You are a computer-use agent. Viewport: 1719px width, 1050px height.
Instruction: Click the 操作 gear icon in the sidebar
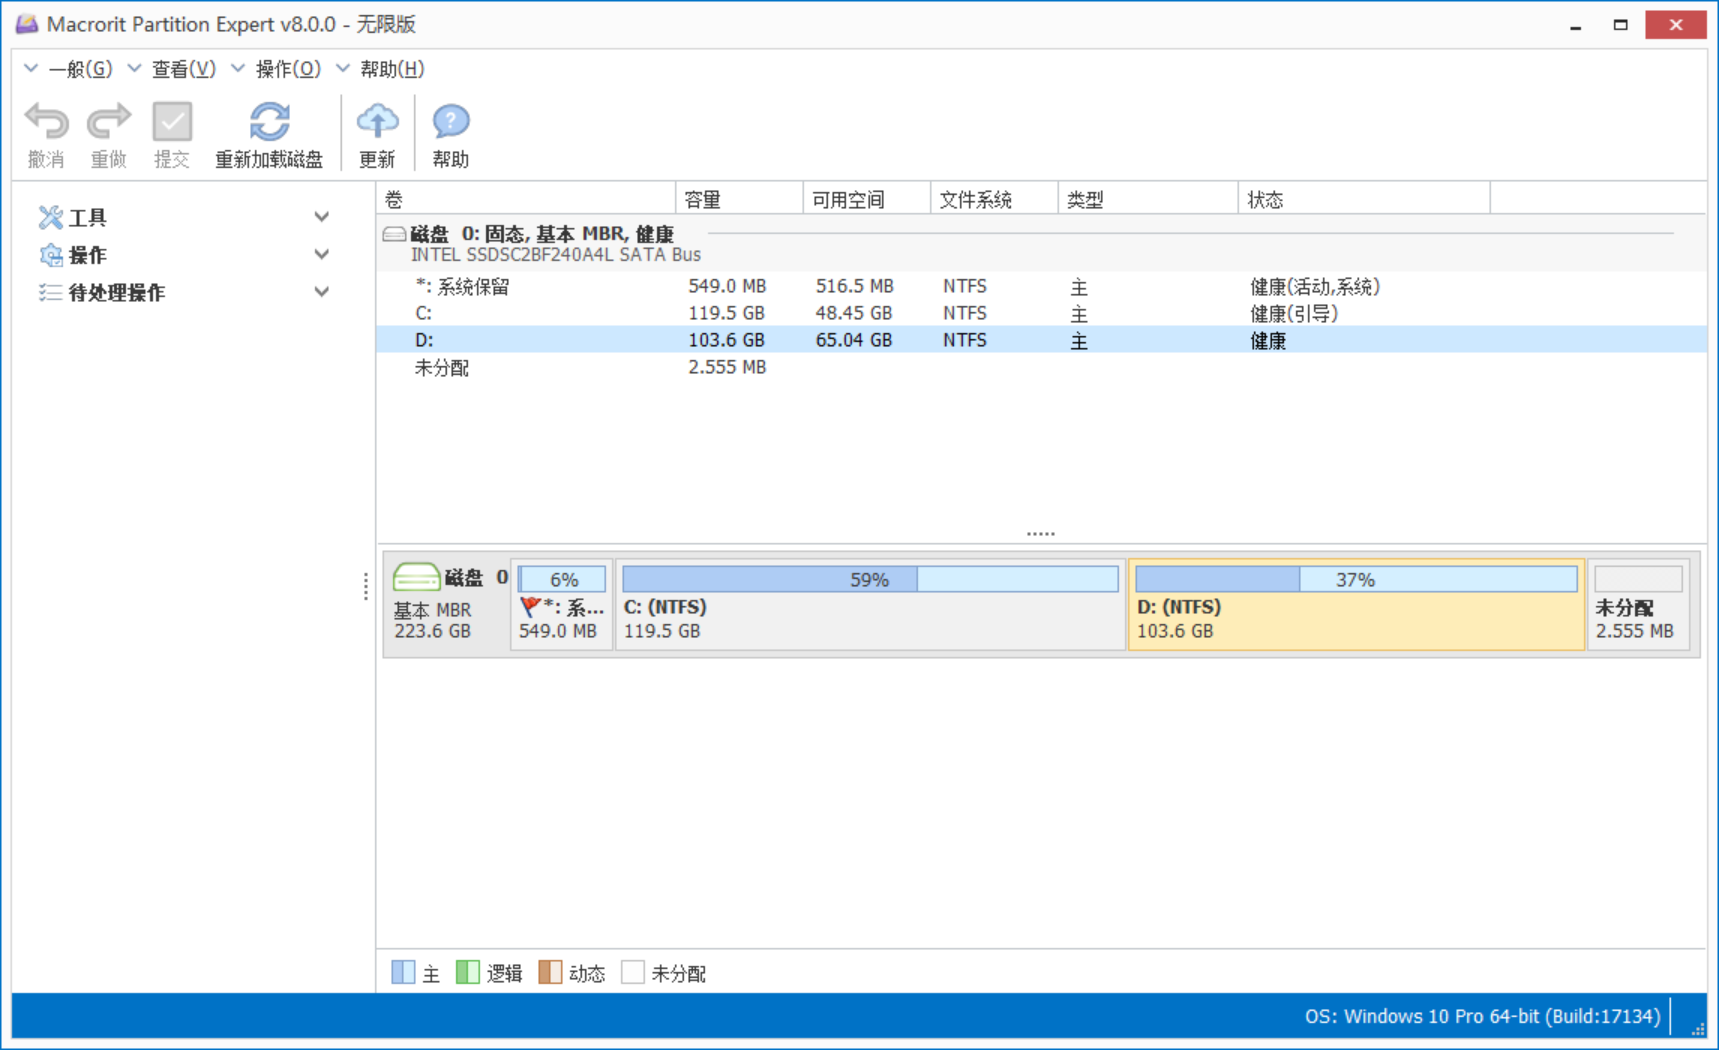(51, 255)
